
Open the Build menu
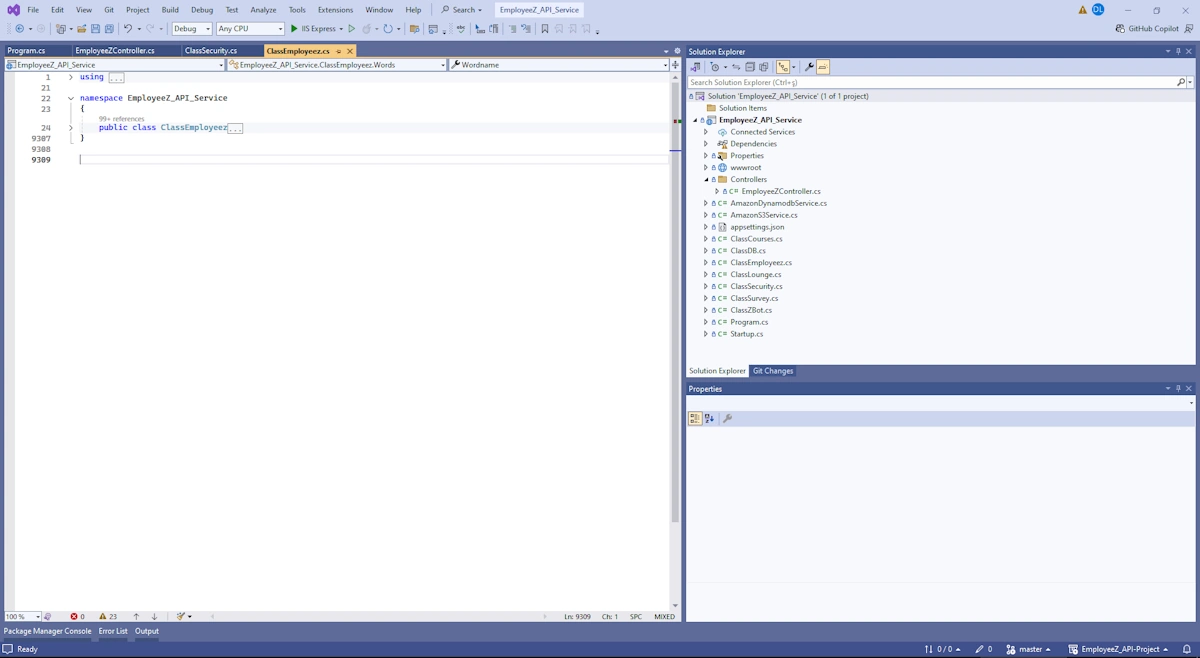pyautogui.click(x=170, y=10)
